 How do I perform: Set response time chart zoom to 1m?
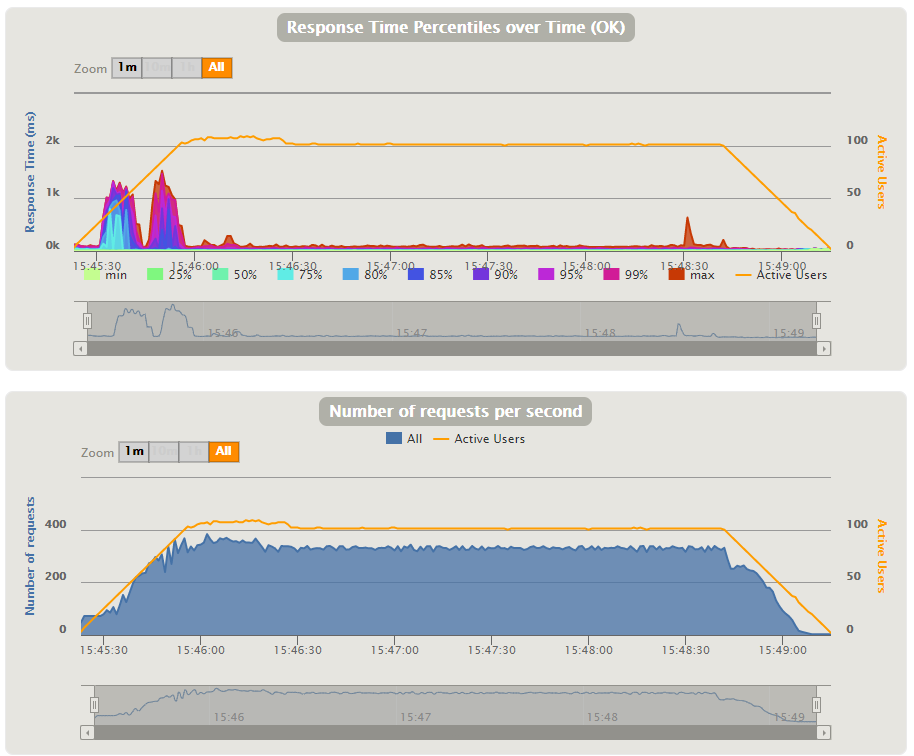[127, 68]
